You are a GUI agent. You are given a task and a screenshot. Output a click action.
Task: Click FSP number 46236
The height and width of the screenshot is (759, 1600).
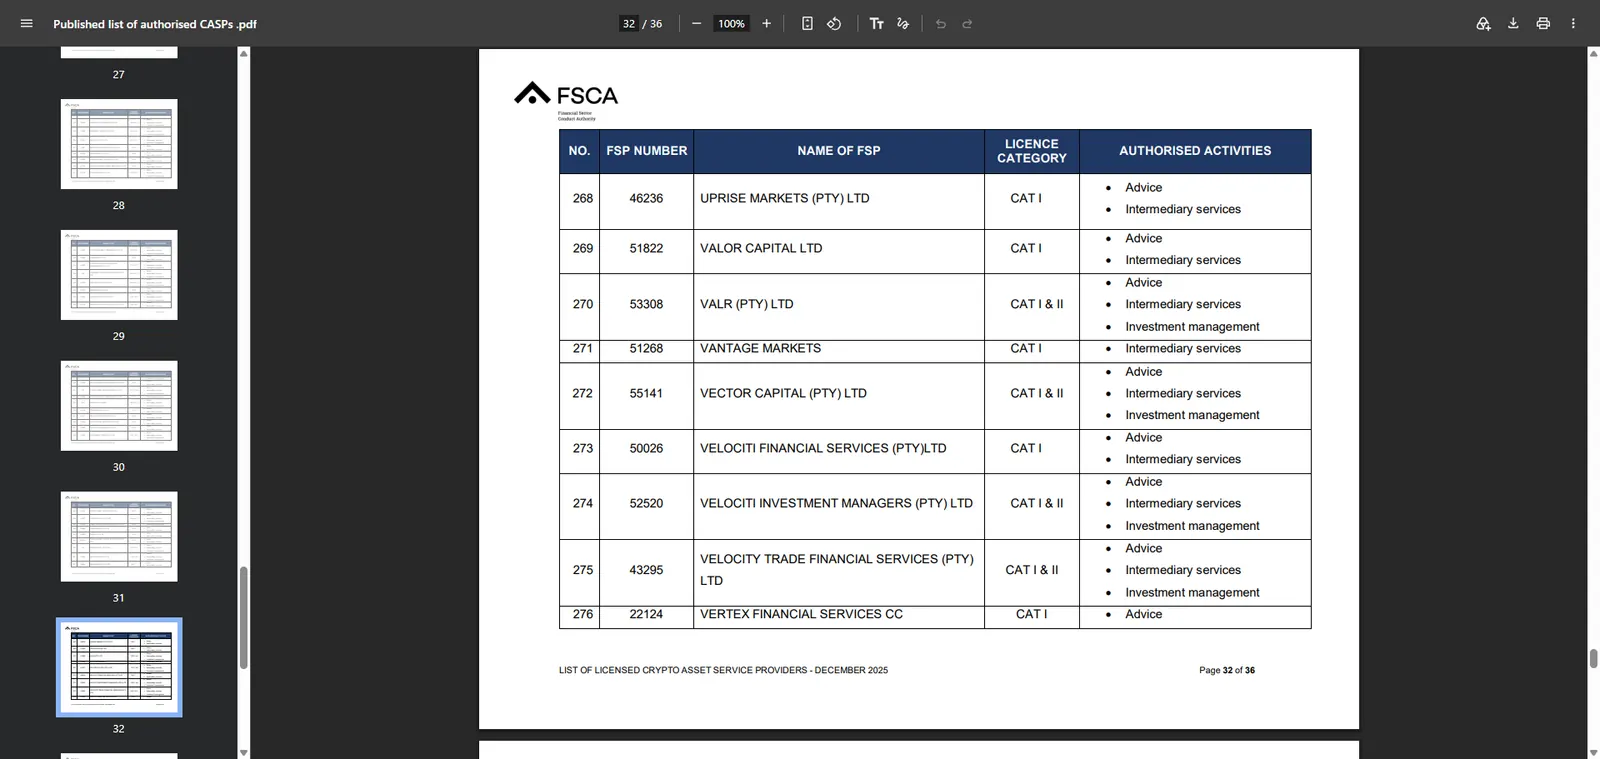click(x=646, y=198)
